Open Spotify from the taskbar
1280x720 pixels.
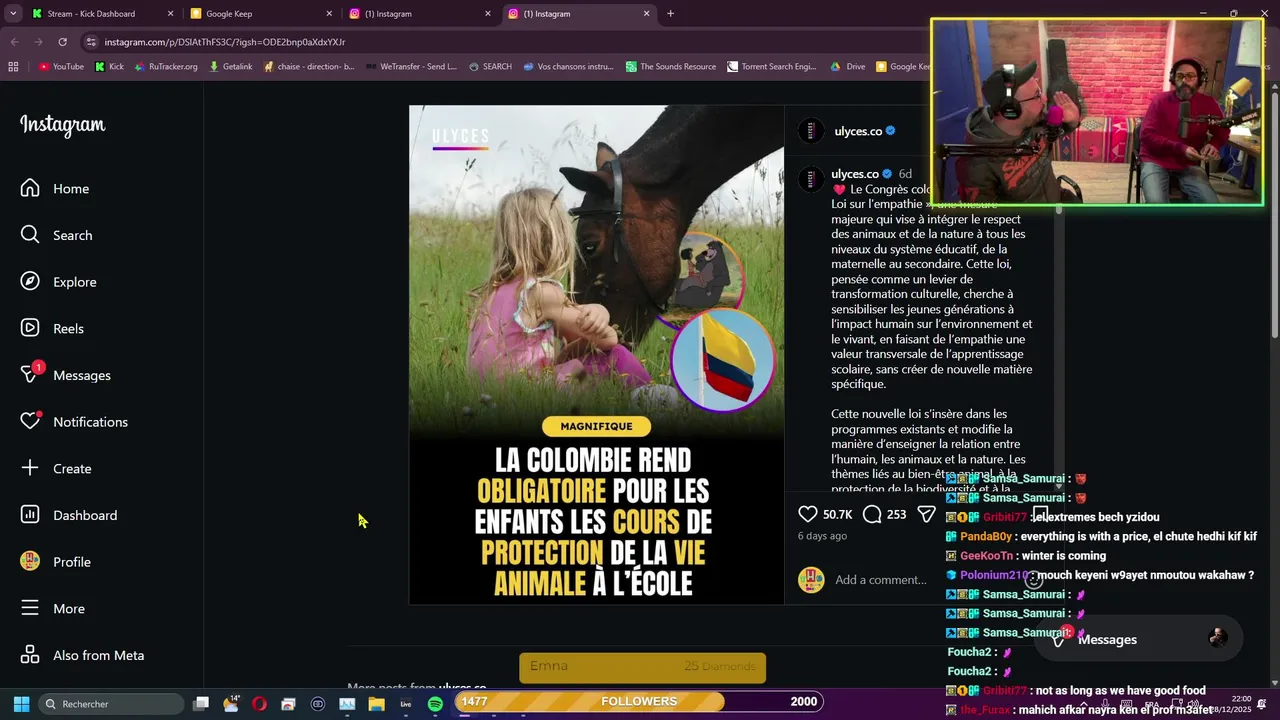(x=435, y=704)
